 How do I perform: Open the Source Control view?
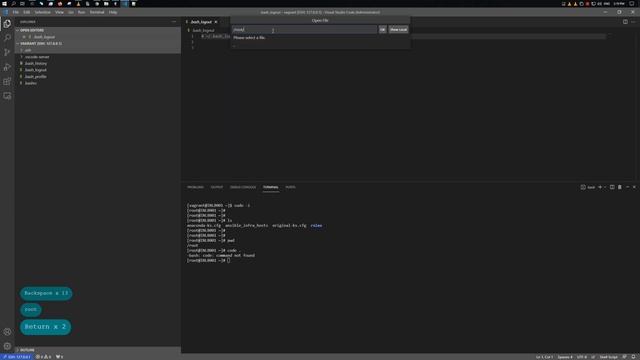(x=7, y=52)
